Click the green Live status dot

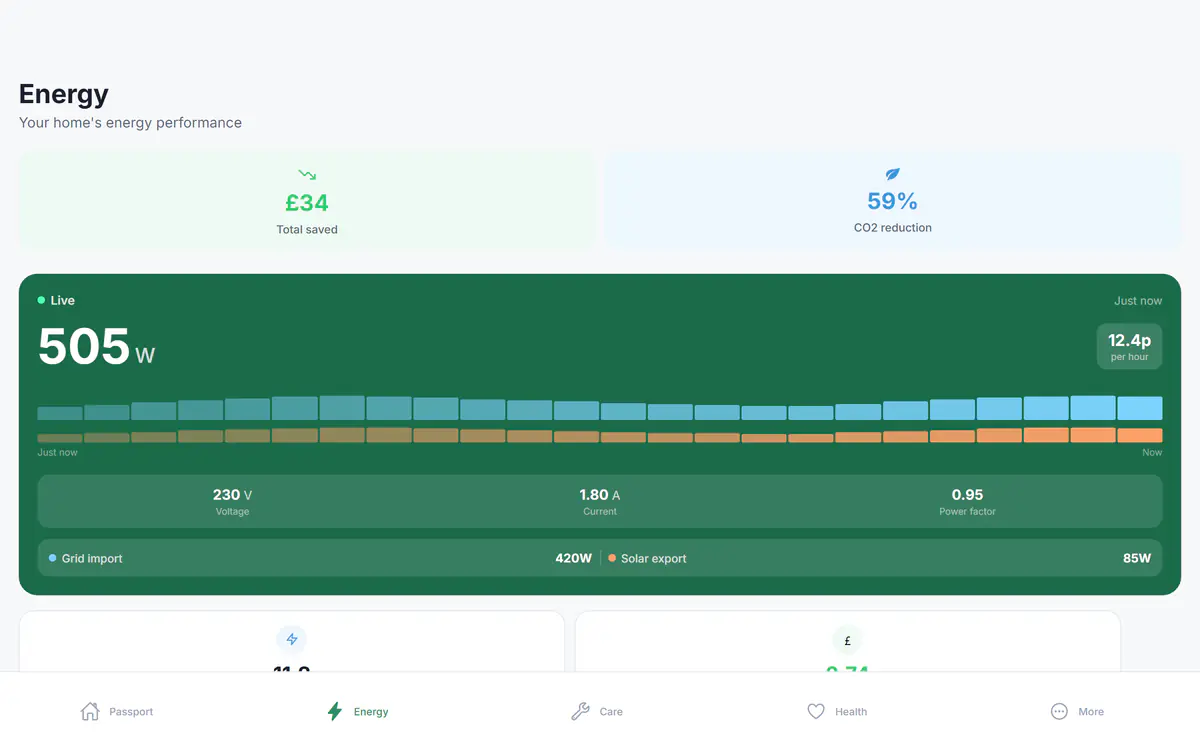(41, 300)
